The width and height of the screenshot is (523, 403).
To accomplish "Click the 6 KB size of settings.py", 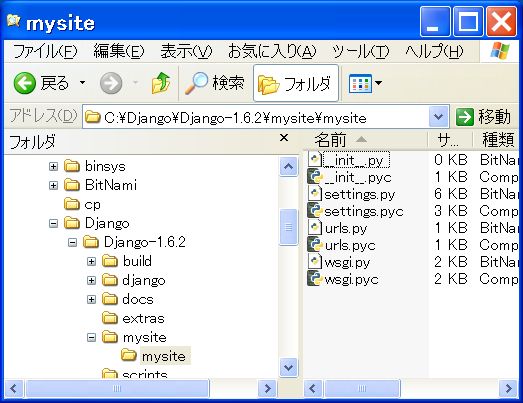I will point(451,193).
